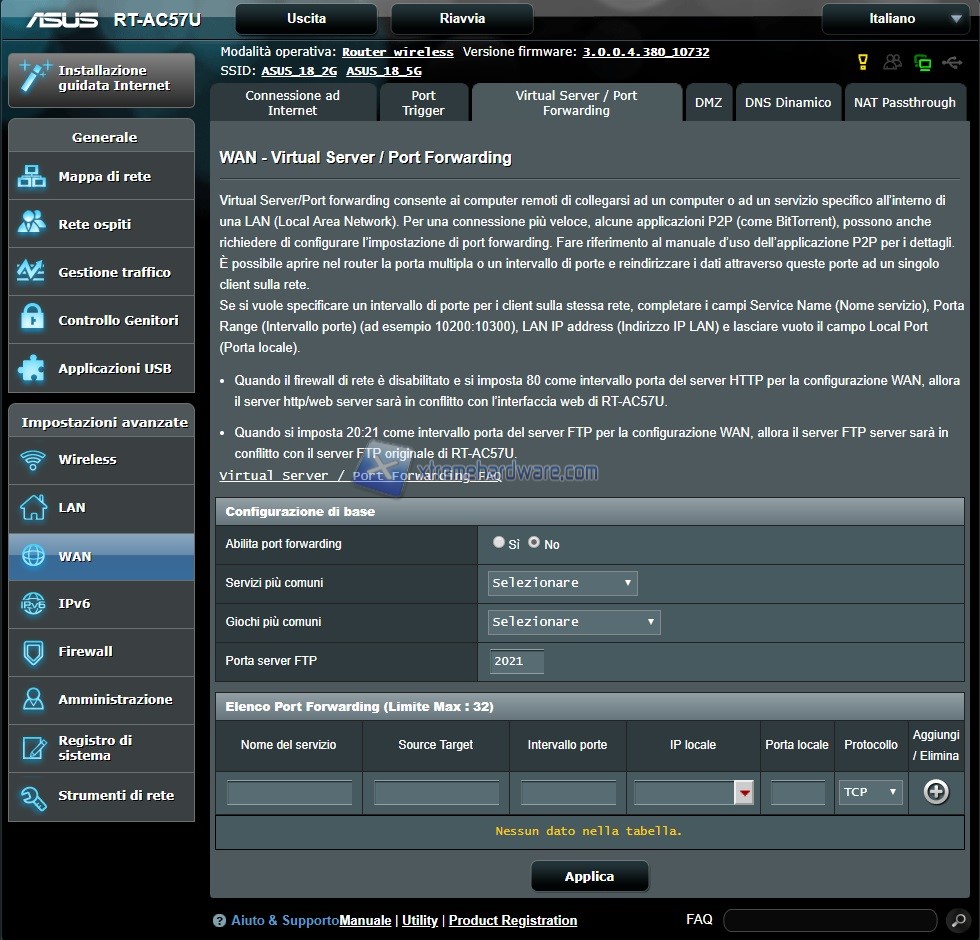Open Virtual Server / Port Forwarding FAQ link
This screenshot has height=940, width=980.
pos(360,476)
